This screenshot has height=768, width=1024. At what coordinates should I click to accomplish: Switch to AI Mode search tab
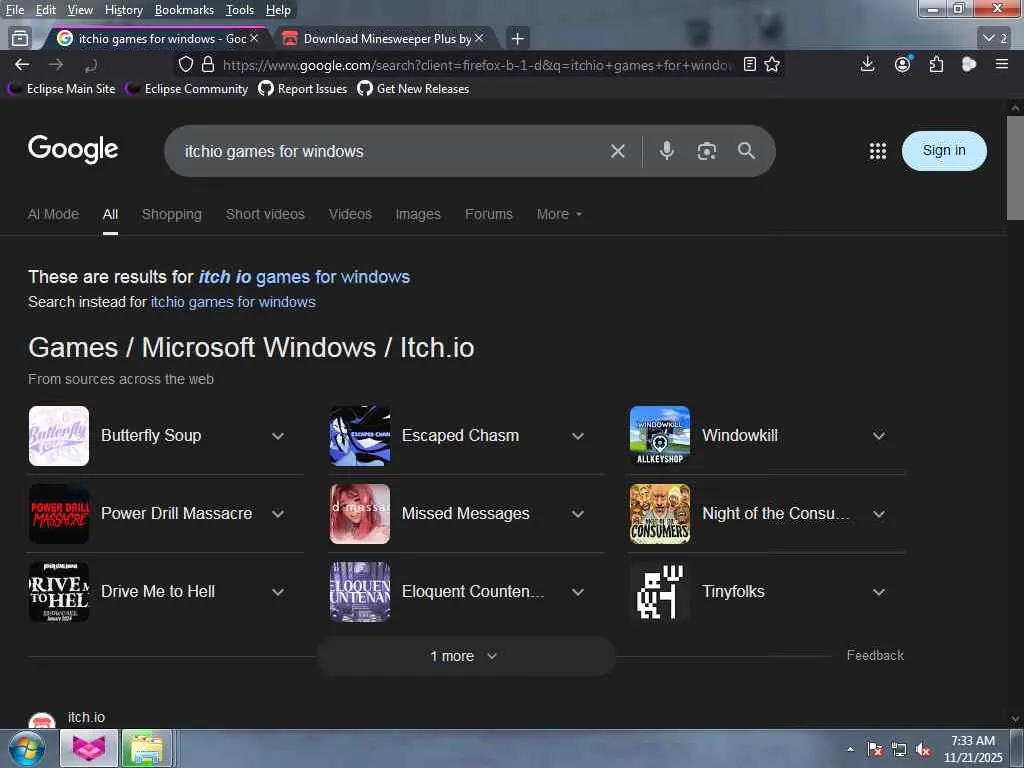54,214
